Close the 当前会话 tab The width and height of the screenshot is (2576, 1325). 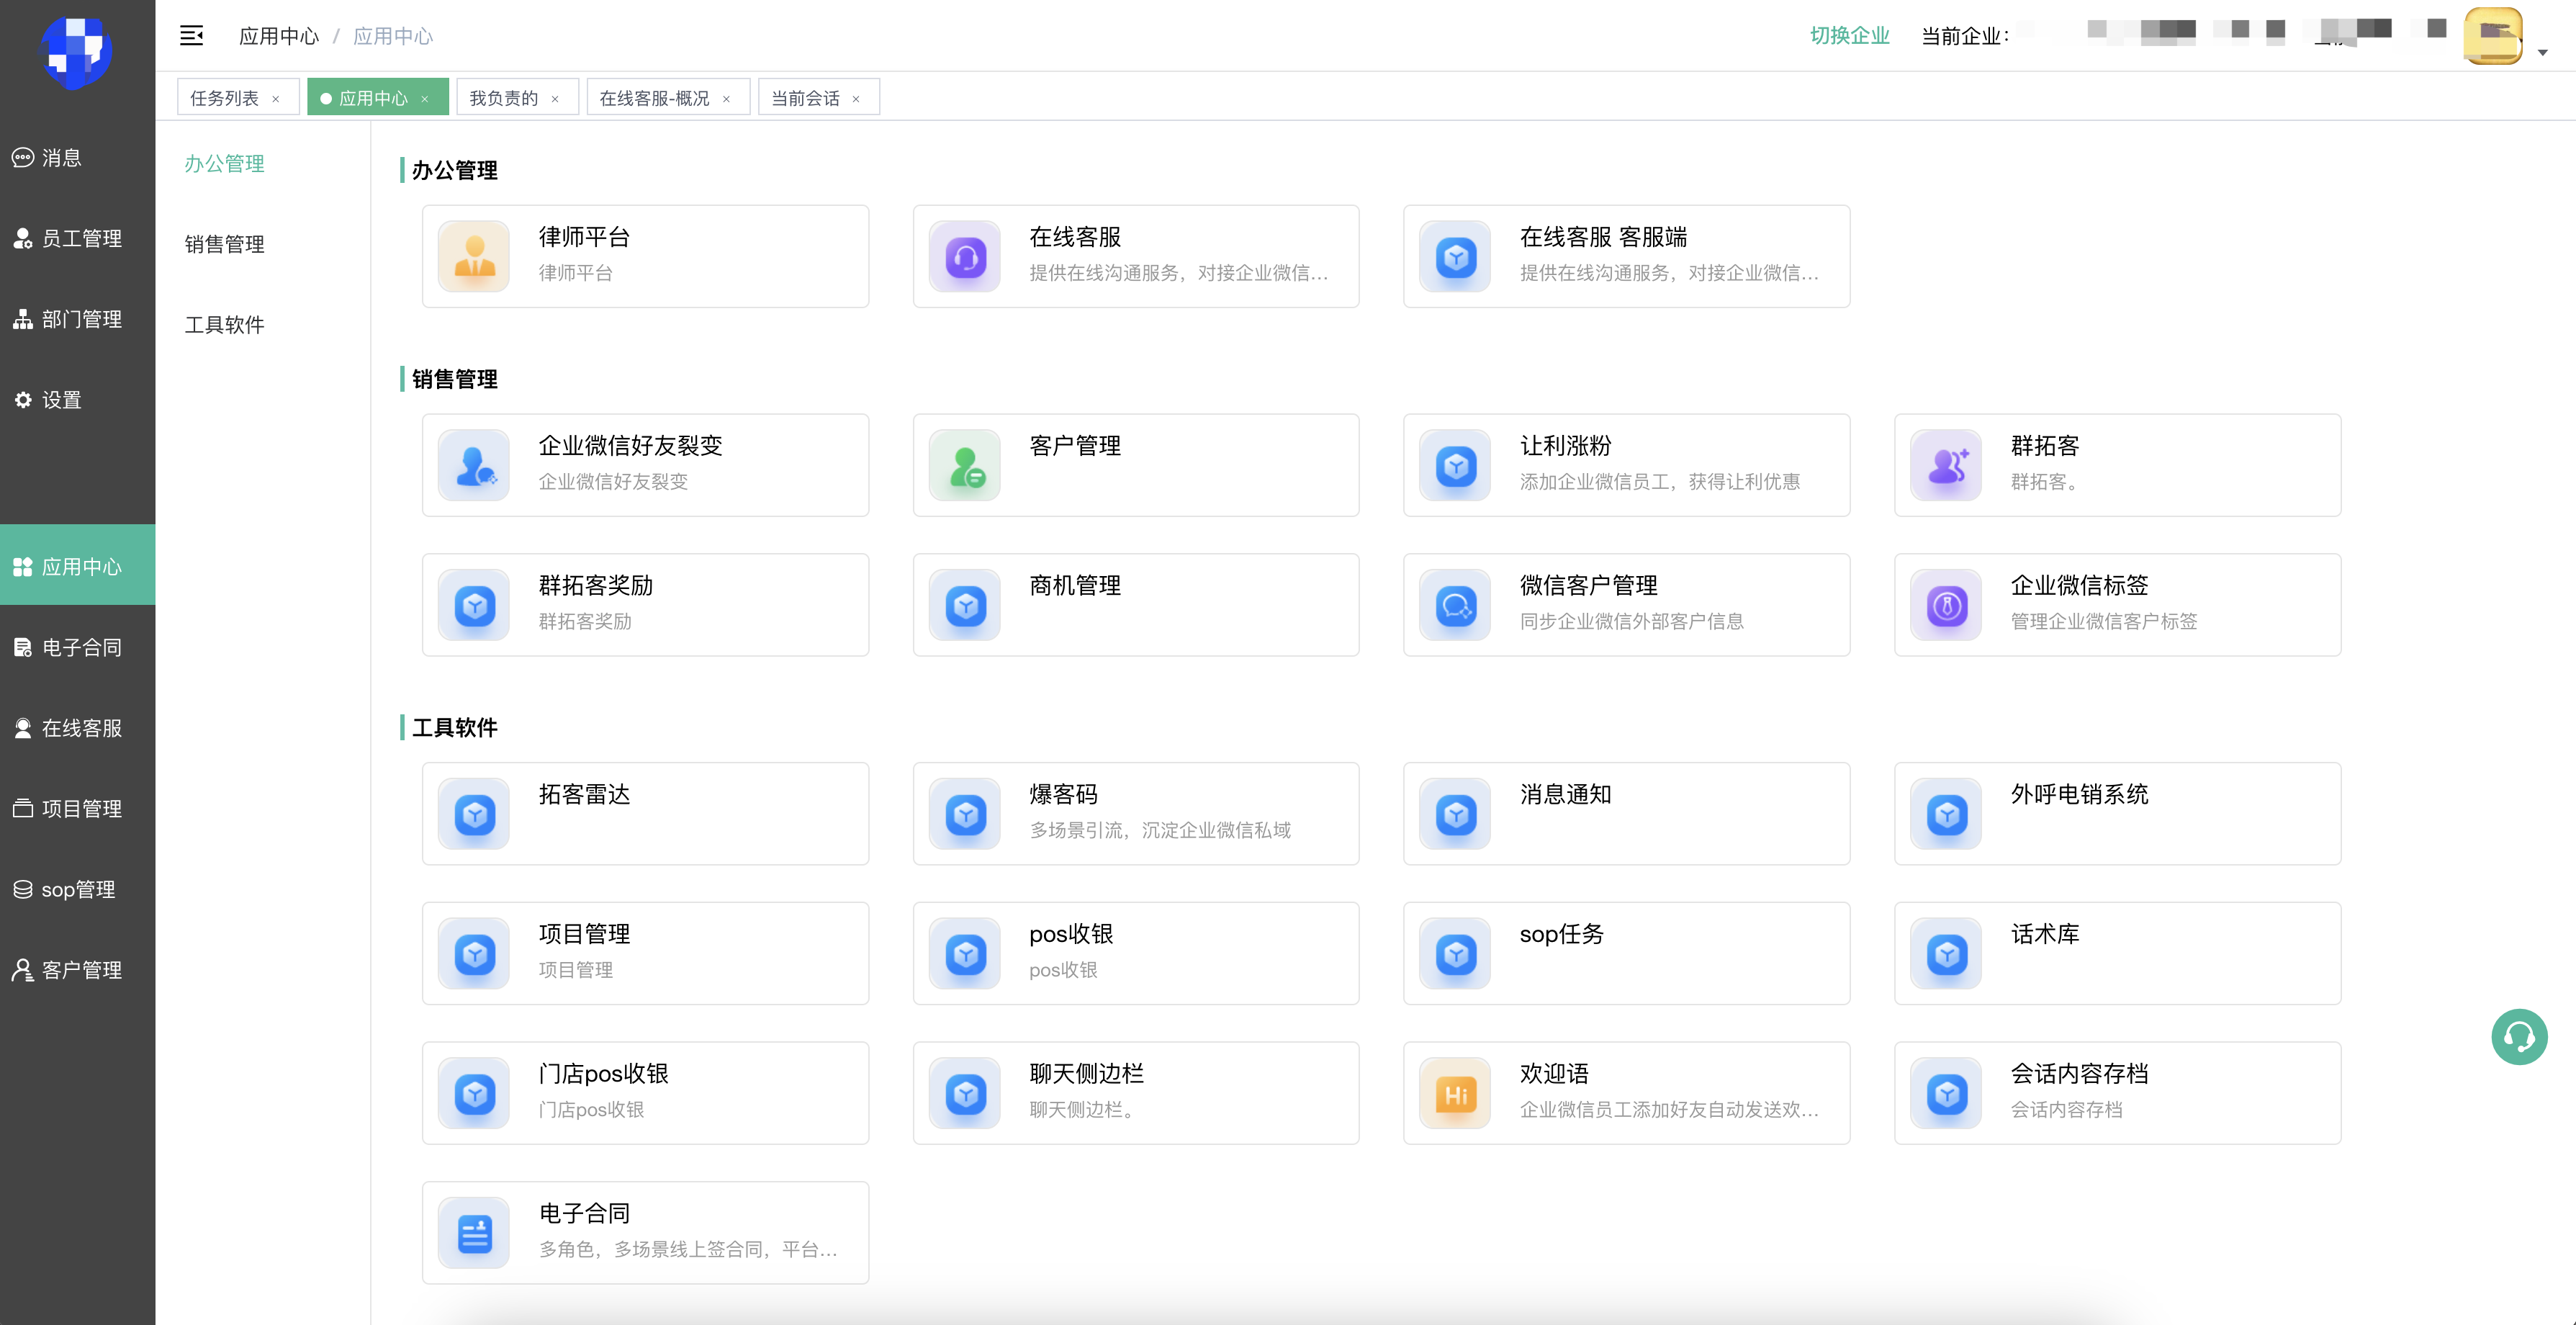856,99
